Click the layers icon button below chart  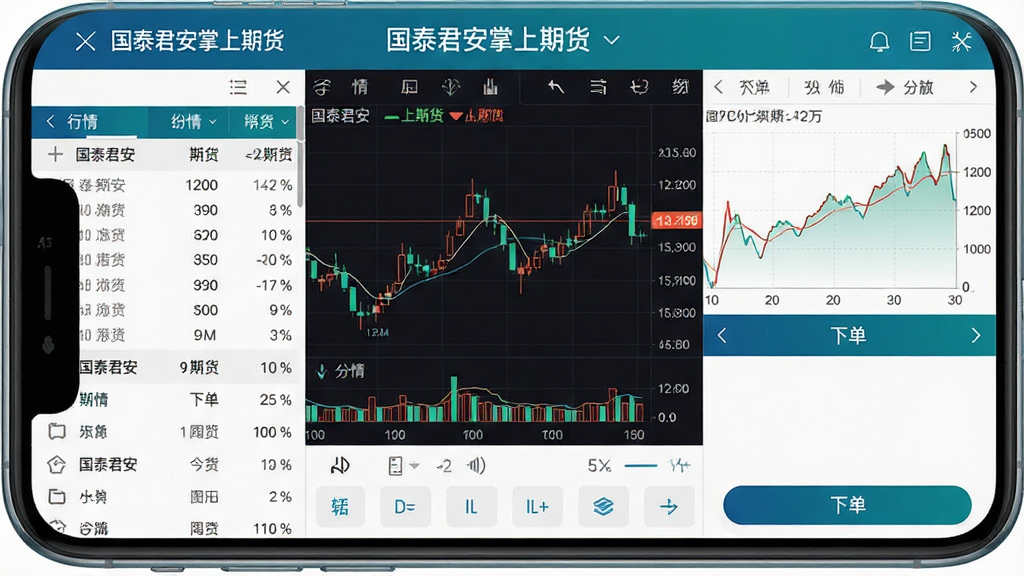[603, 506]
